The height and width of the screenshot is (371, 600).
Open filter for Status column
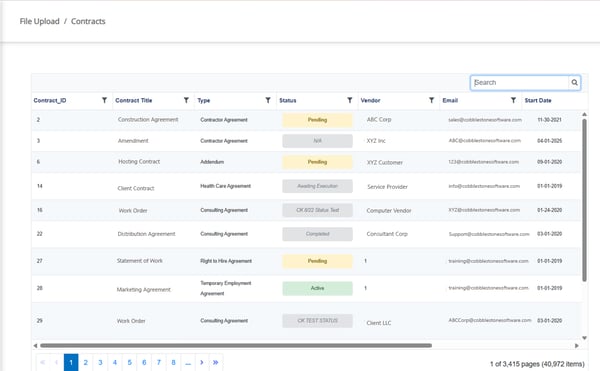click(x=349, y=100)
